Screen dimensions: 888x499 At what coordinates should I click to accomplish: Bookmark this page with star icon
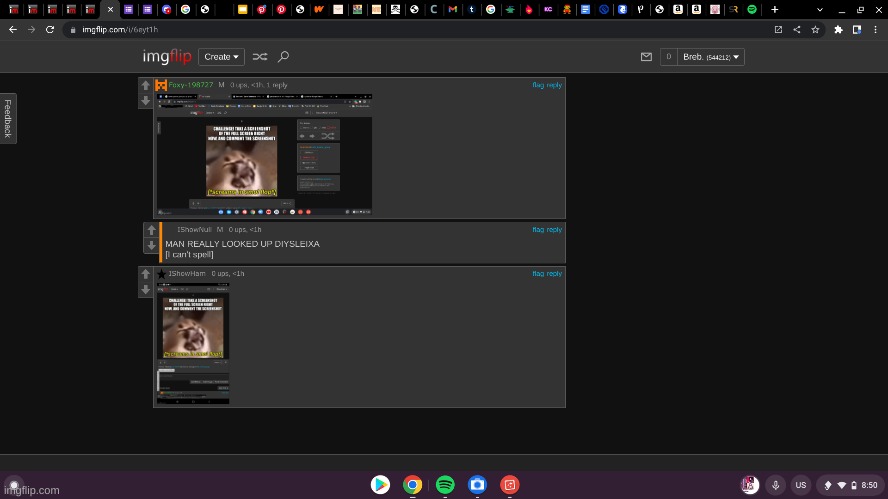pyautogui.click(x=816, y=30)
